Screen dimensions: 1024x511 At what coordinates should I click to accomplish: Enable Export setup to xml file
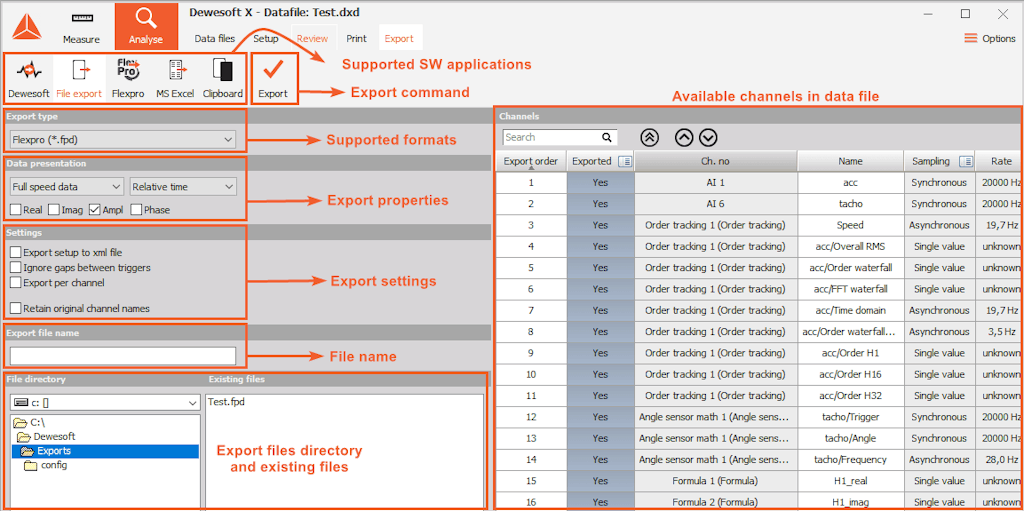pos(16,252)
